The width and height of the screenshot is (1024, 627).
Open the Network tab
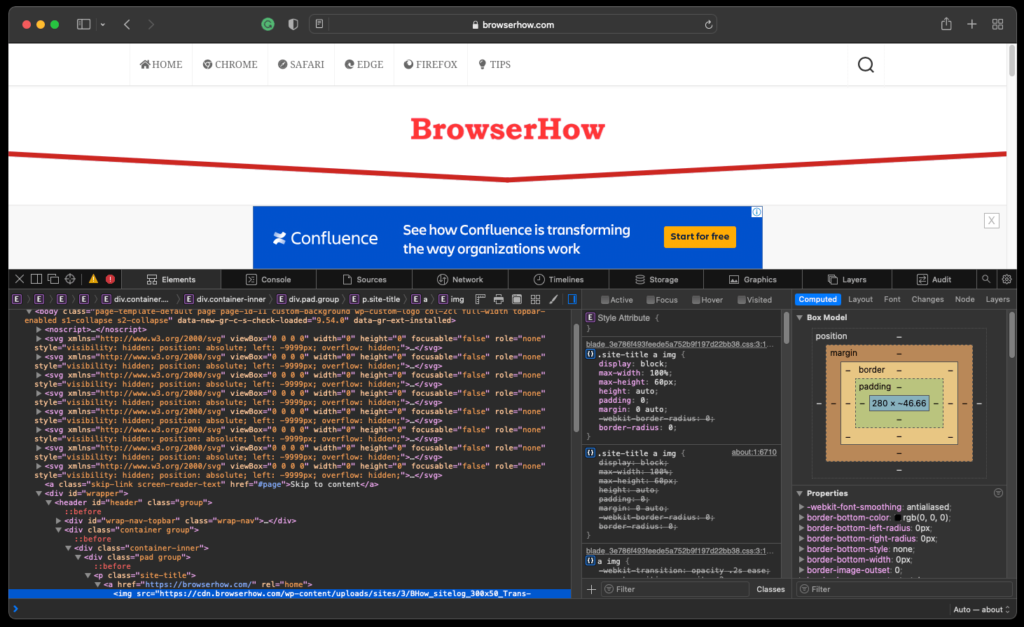click(x=460, y=279)
